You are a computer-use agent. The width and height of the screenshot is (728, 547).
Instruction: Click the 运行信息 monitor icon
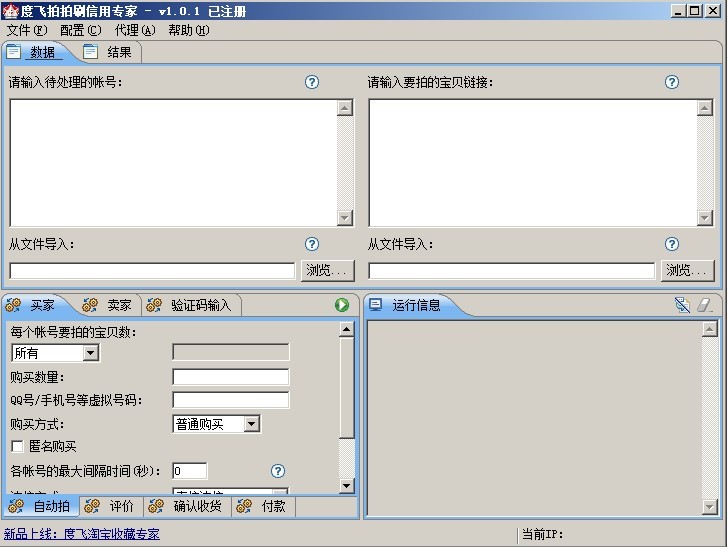pos(375,305)
